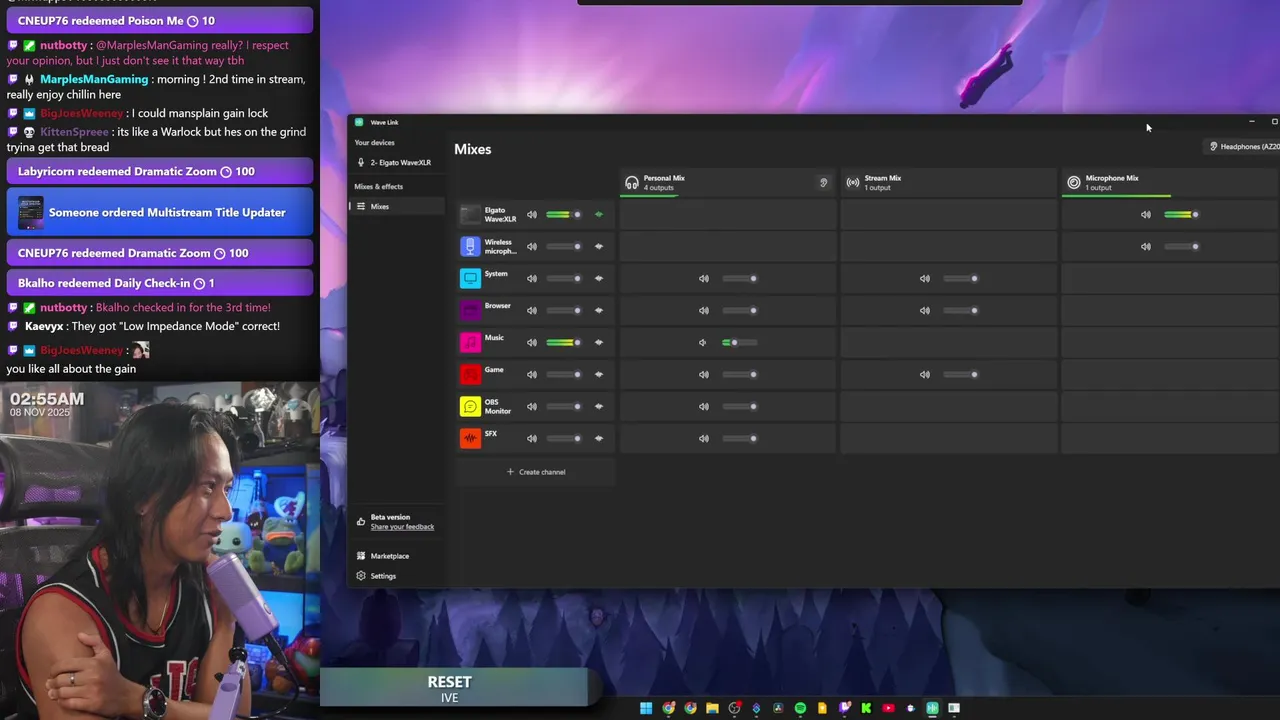Open Kick app from the taskbar
The height and width of the screenshot is (720, 1280).
866,708
